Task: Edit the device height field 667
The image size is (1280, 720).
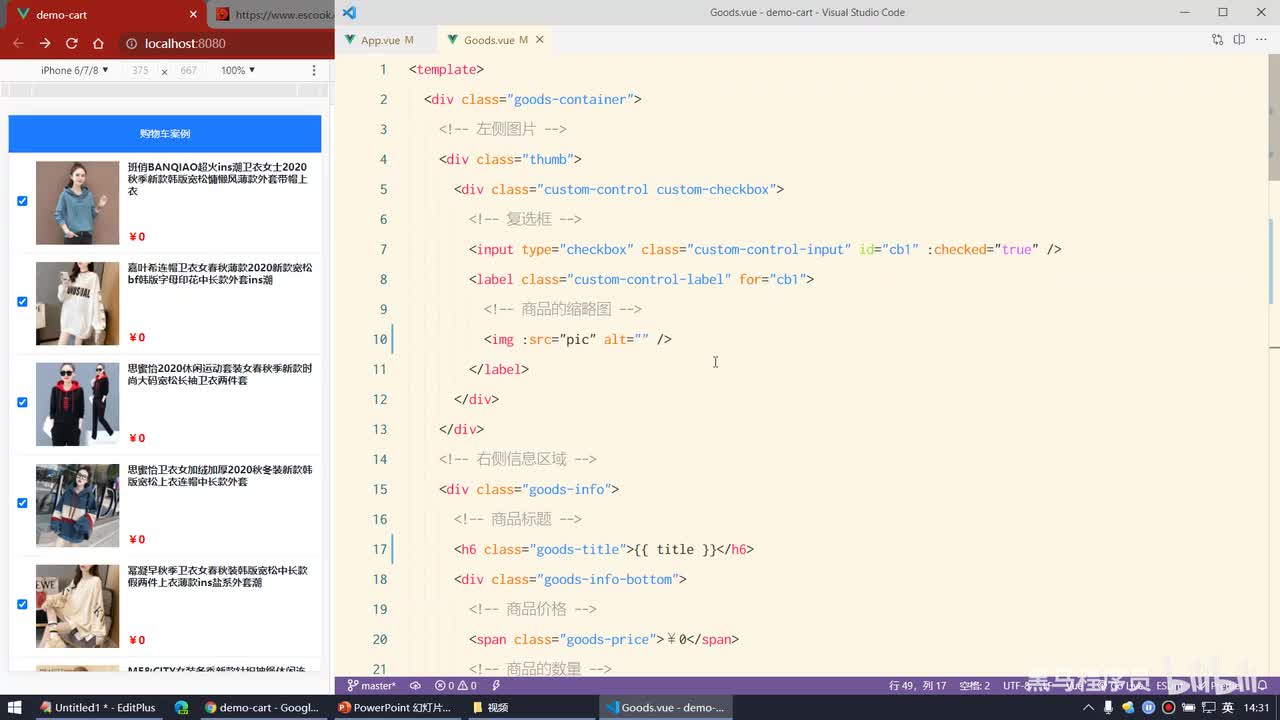Action: coord(189,70)
